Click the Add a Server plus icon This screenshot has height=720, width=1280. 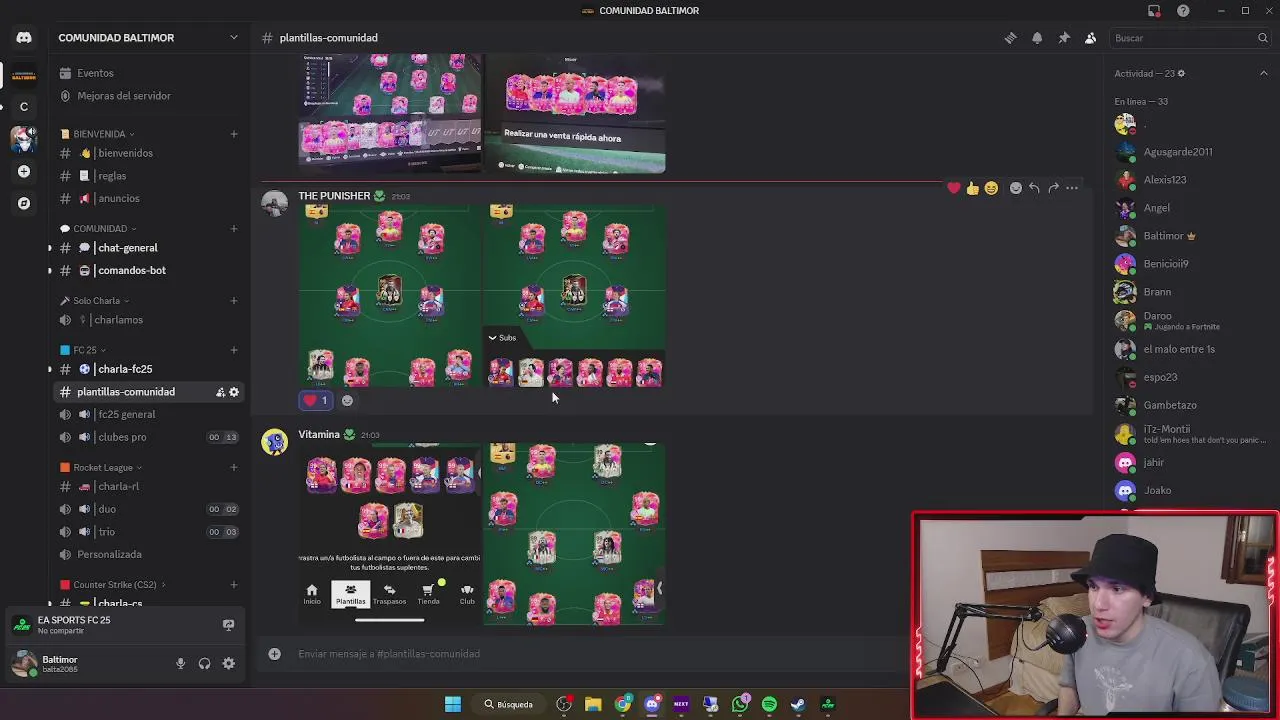pyautogui.click(x=24, y=171)
